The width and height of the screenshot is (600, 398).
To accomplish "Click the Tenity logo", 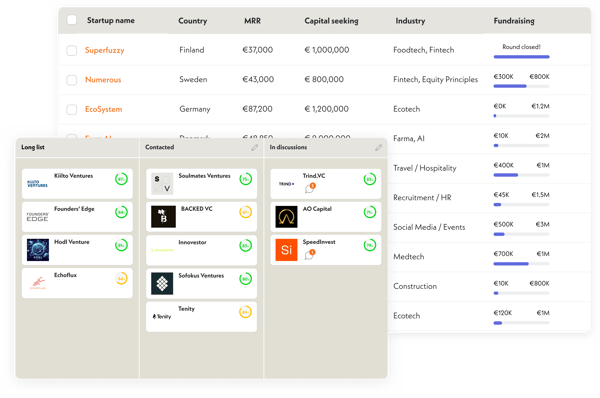I will pyautogui.click(x=162, y=316).
